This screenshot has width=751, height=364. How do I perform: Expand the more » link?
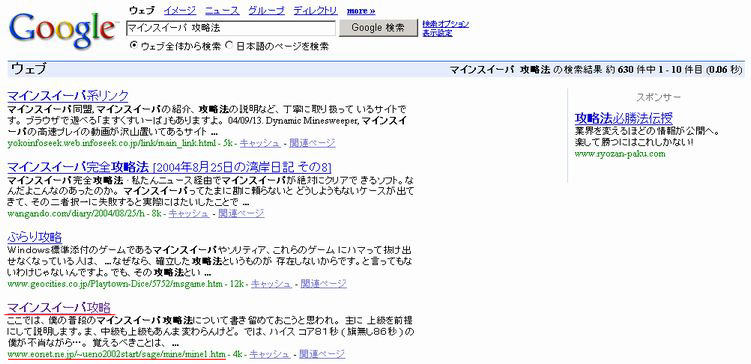[361, 11]
